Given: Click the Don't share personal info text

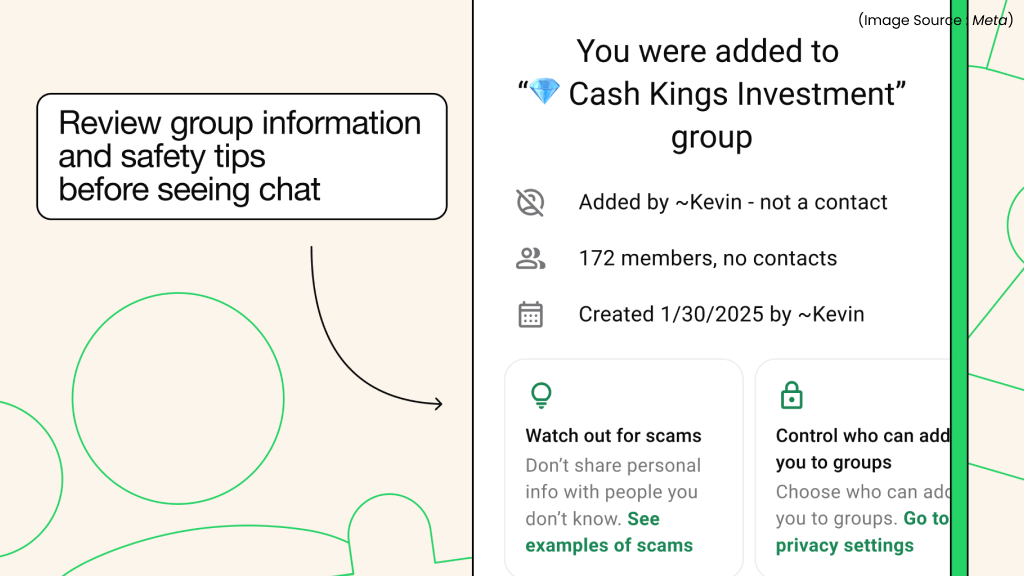Looking at the screenshot, I should pyautogui.click(x=613, y=479).
